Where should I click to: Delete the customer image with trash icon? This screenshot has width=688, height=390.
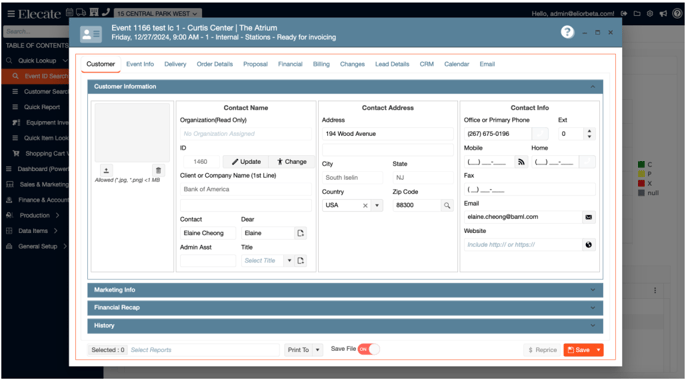158,170
